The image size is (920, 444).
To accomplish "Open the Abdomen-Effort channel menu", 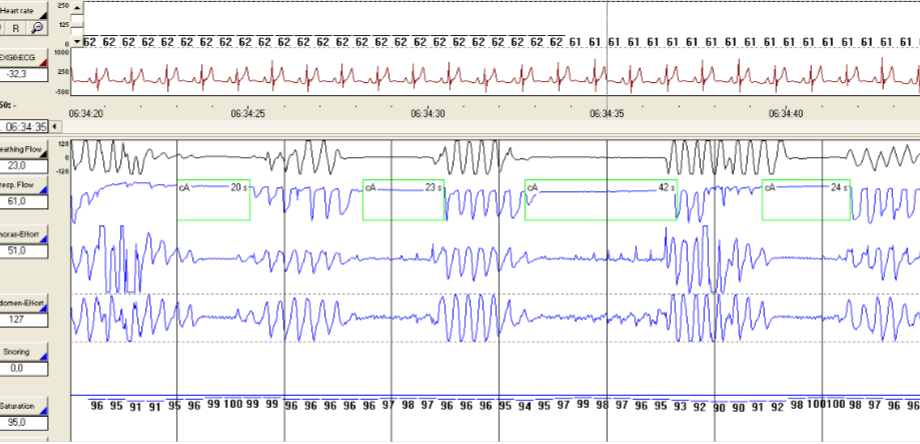I will click(x=24, y=303).
